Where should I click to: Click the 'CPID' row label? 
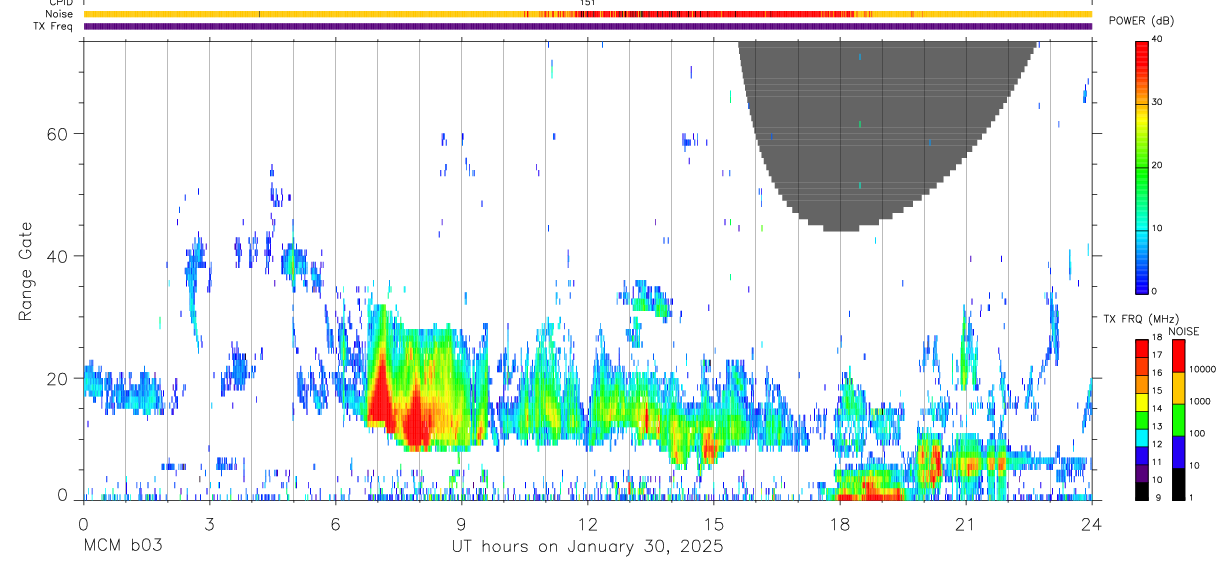(x=62, y=3)
